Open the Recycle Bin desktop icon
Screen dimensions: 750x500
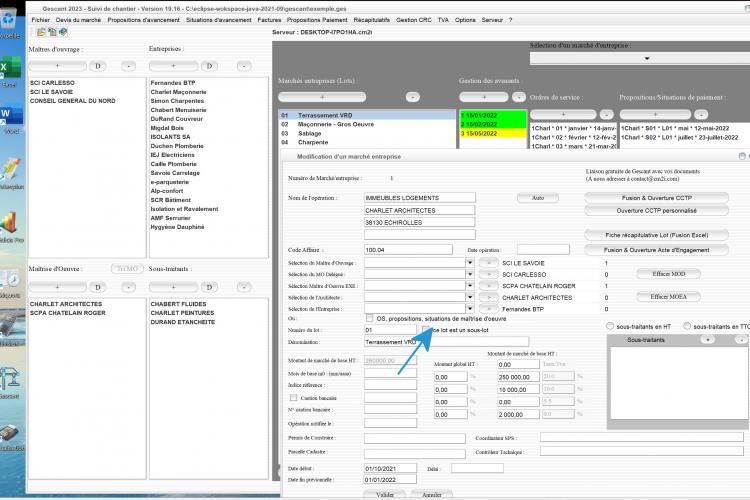(9, 22)
